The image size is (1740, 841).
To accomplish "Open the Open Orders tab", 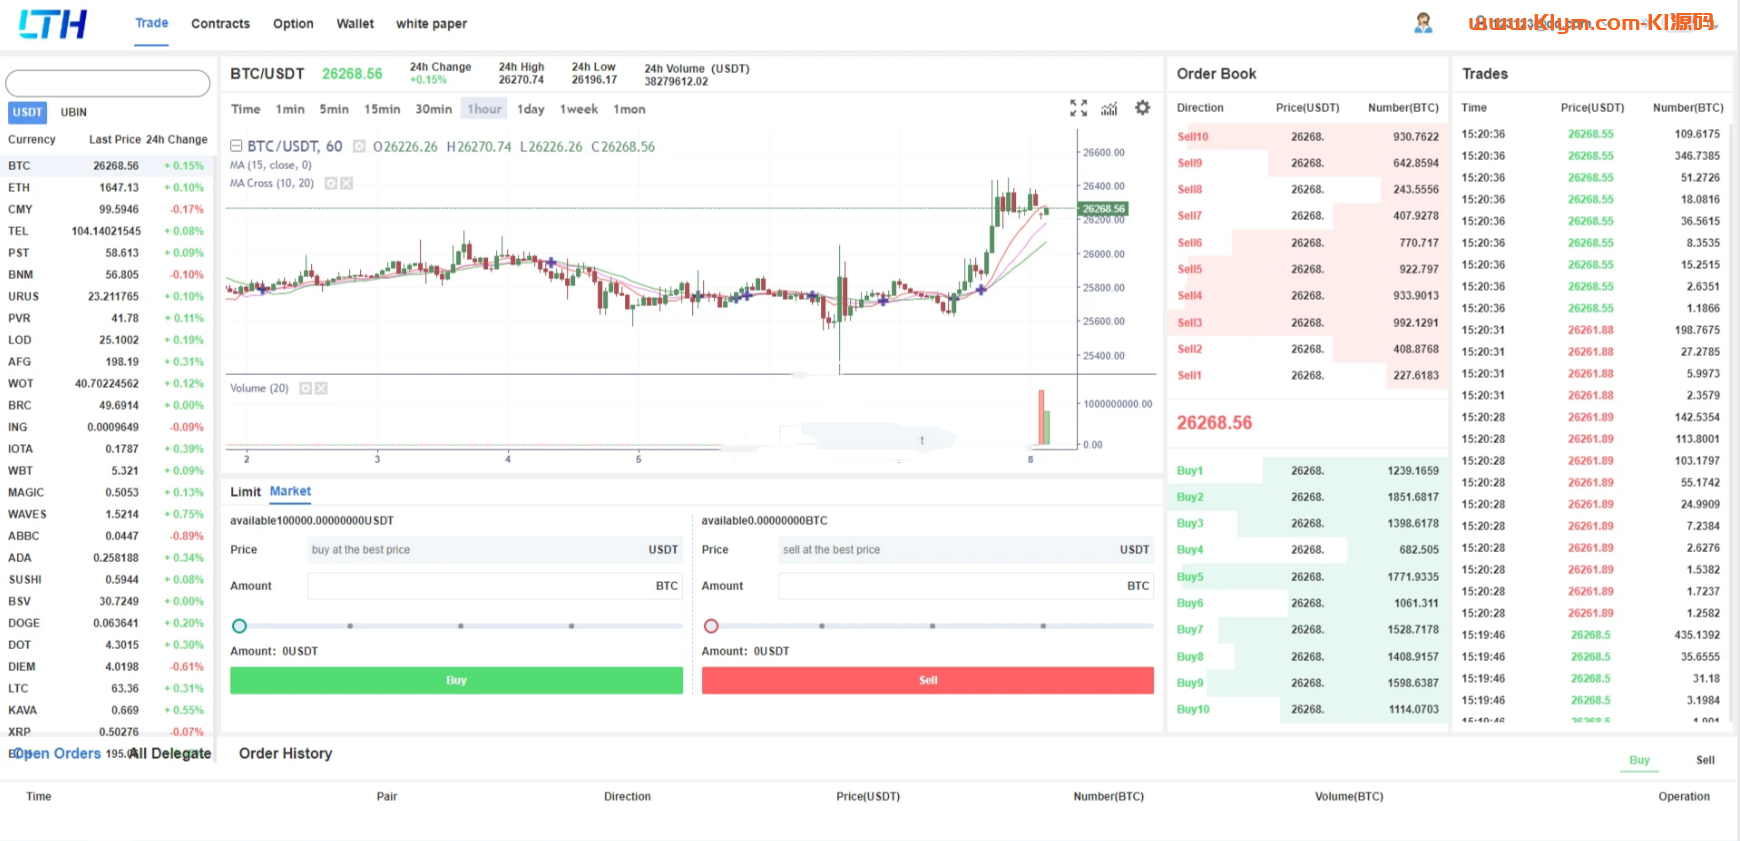I will point(57,754).
